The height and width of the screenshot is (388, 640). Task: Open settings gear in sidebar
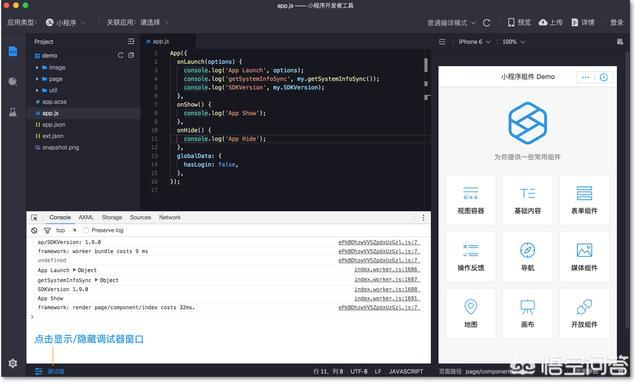coord(13,363)
